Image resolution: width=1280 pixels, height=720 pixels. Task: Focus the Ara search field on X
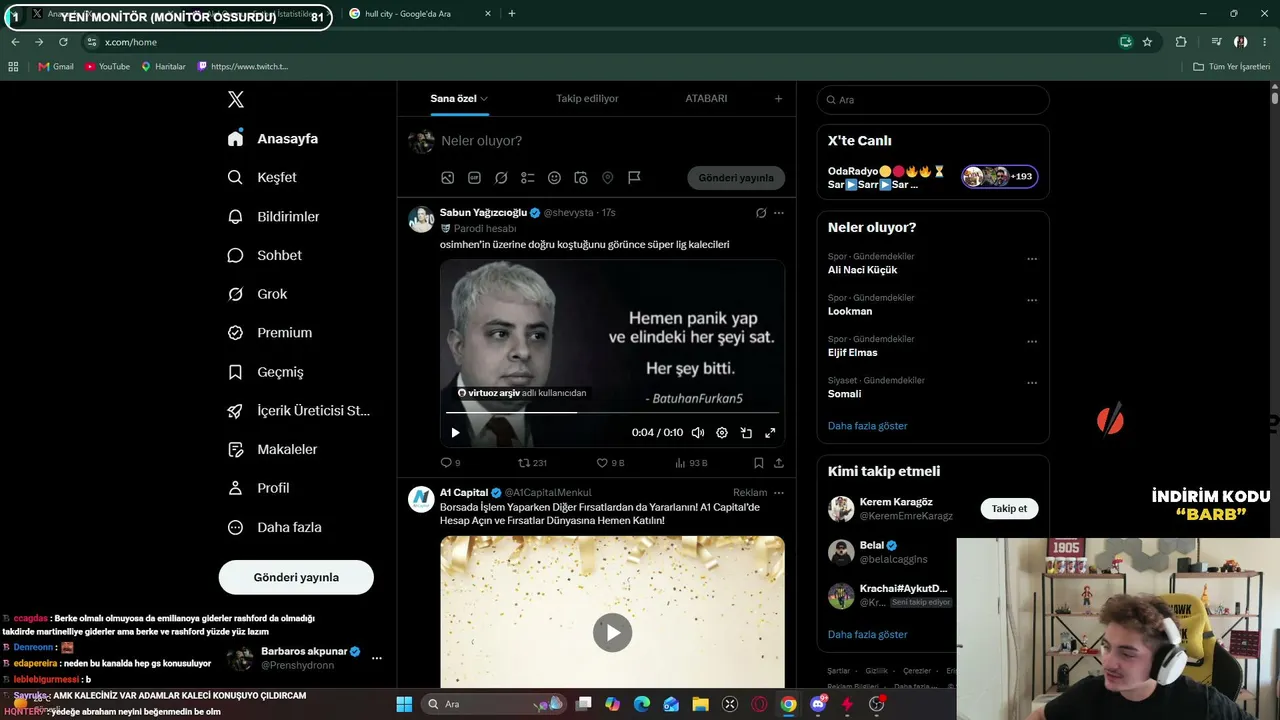933,100
